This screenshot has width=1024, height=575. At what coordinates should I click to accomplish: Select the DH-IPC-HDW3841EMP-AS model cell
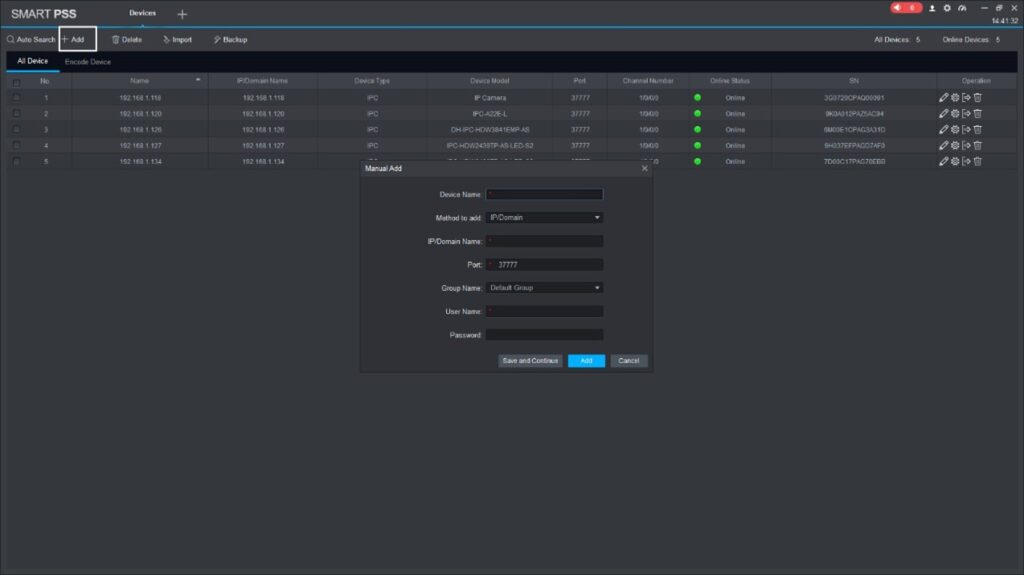tap(490, 129)
